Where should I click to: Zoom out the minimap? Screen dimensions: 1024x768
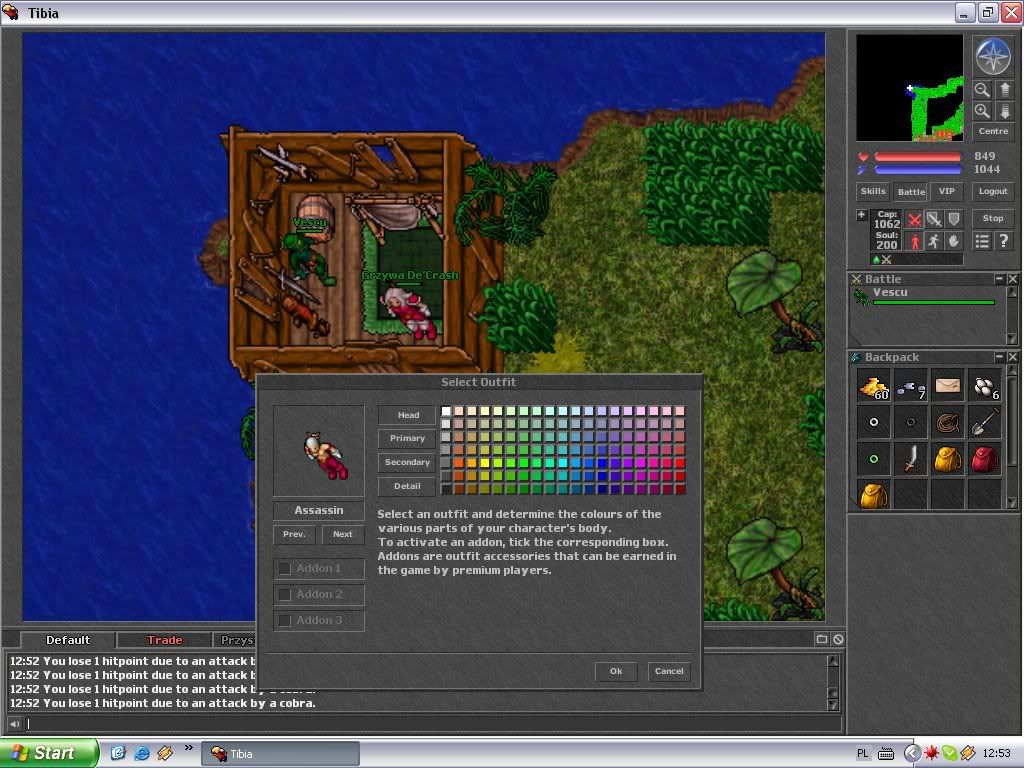point(982,89)
